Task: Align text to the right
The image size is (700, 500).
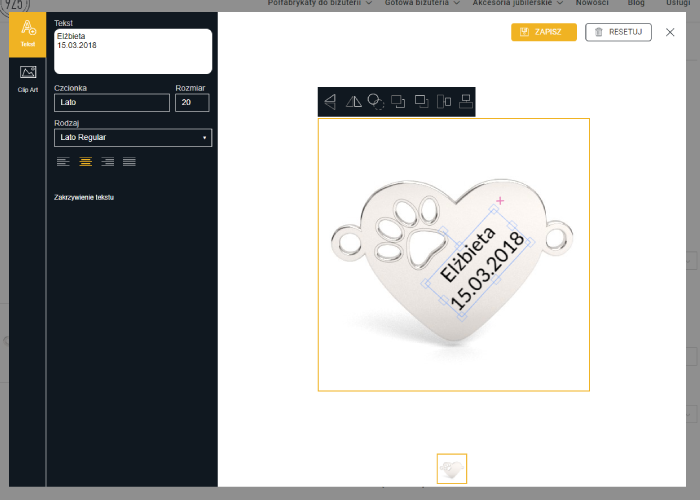Action: pos(107,161)
